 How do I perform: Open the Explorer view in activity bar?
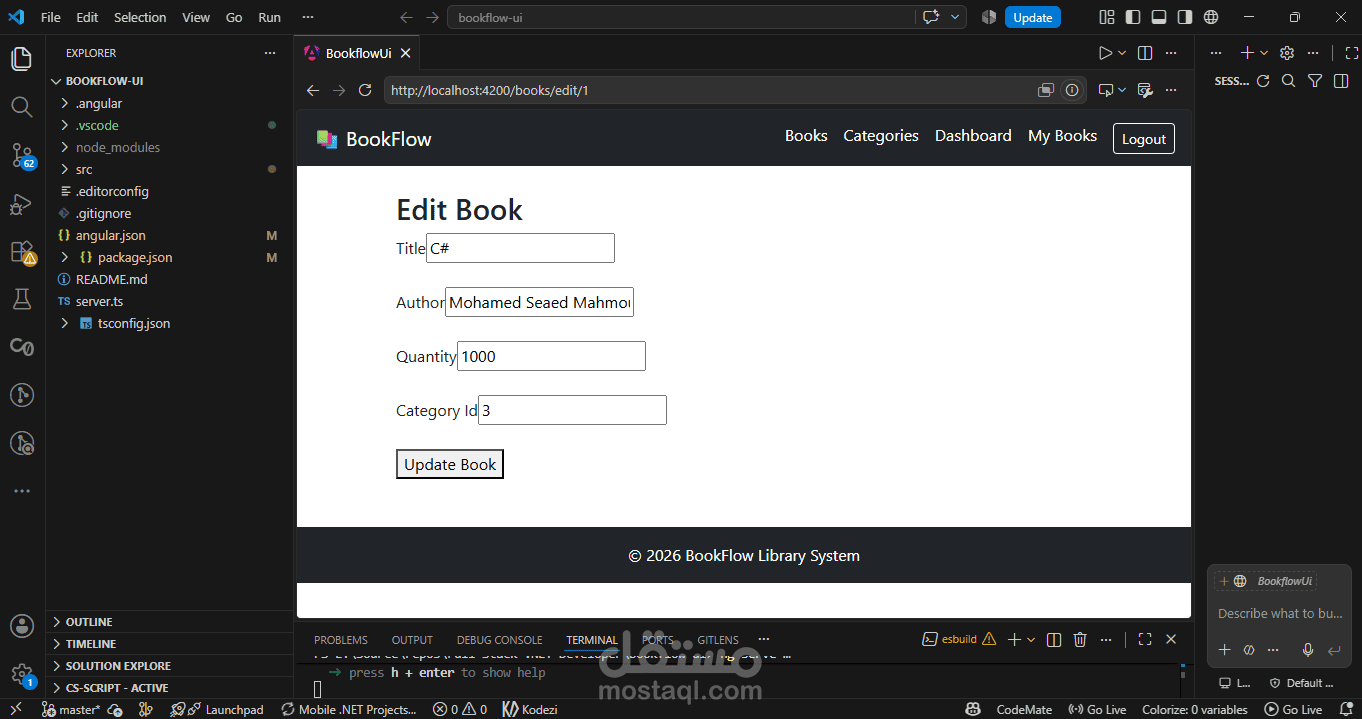click(21, 59)
